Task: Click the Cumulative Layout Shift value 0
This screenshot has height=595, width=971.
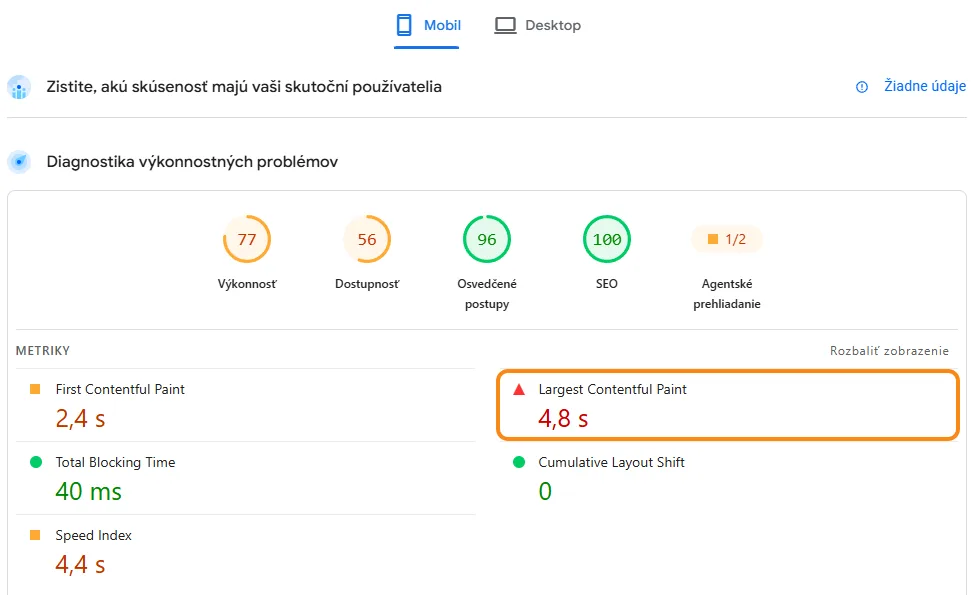Action: 545,492
